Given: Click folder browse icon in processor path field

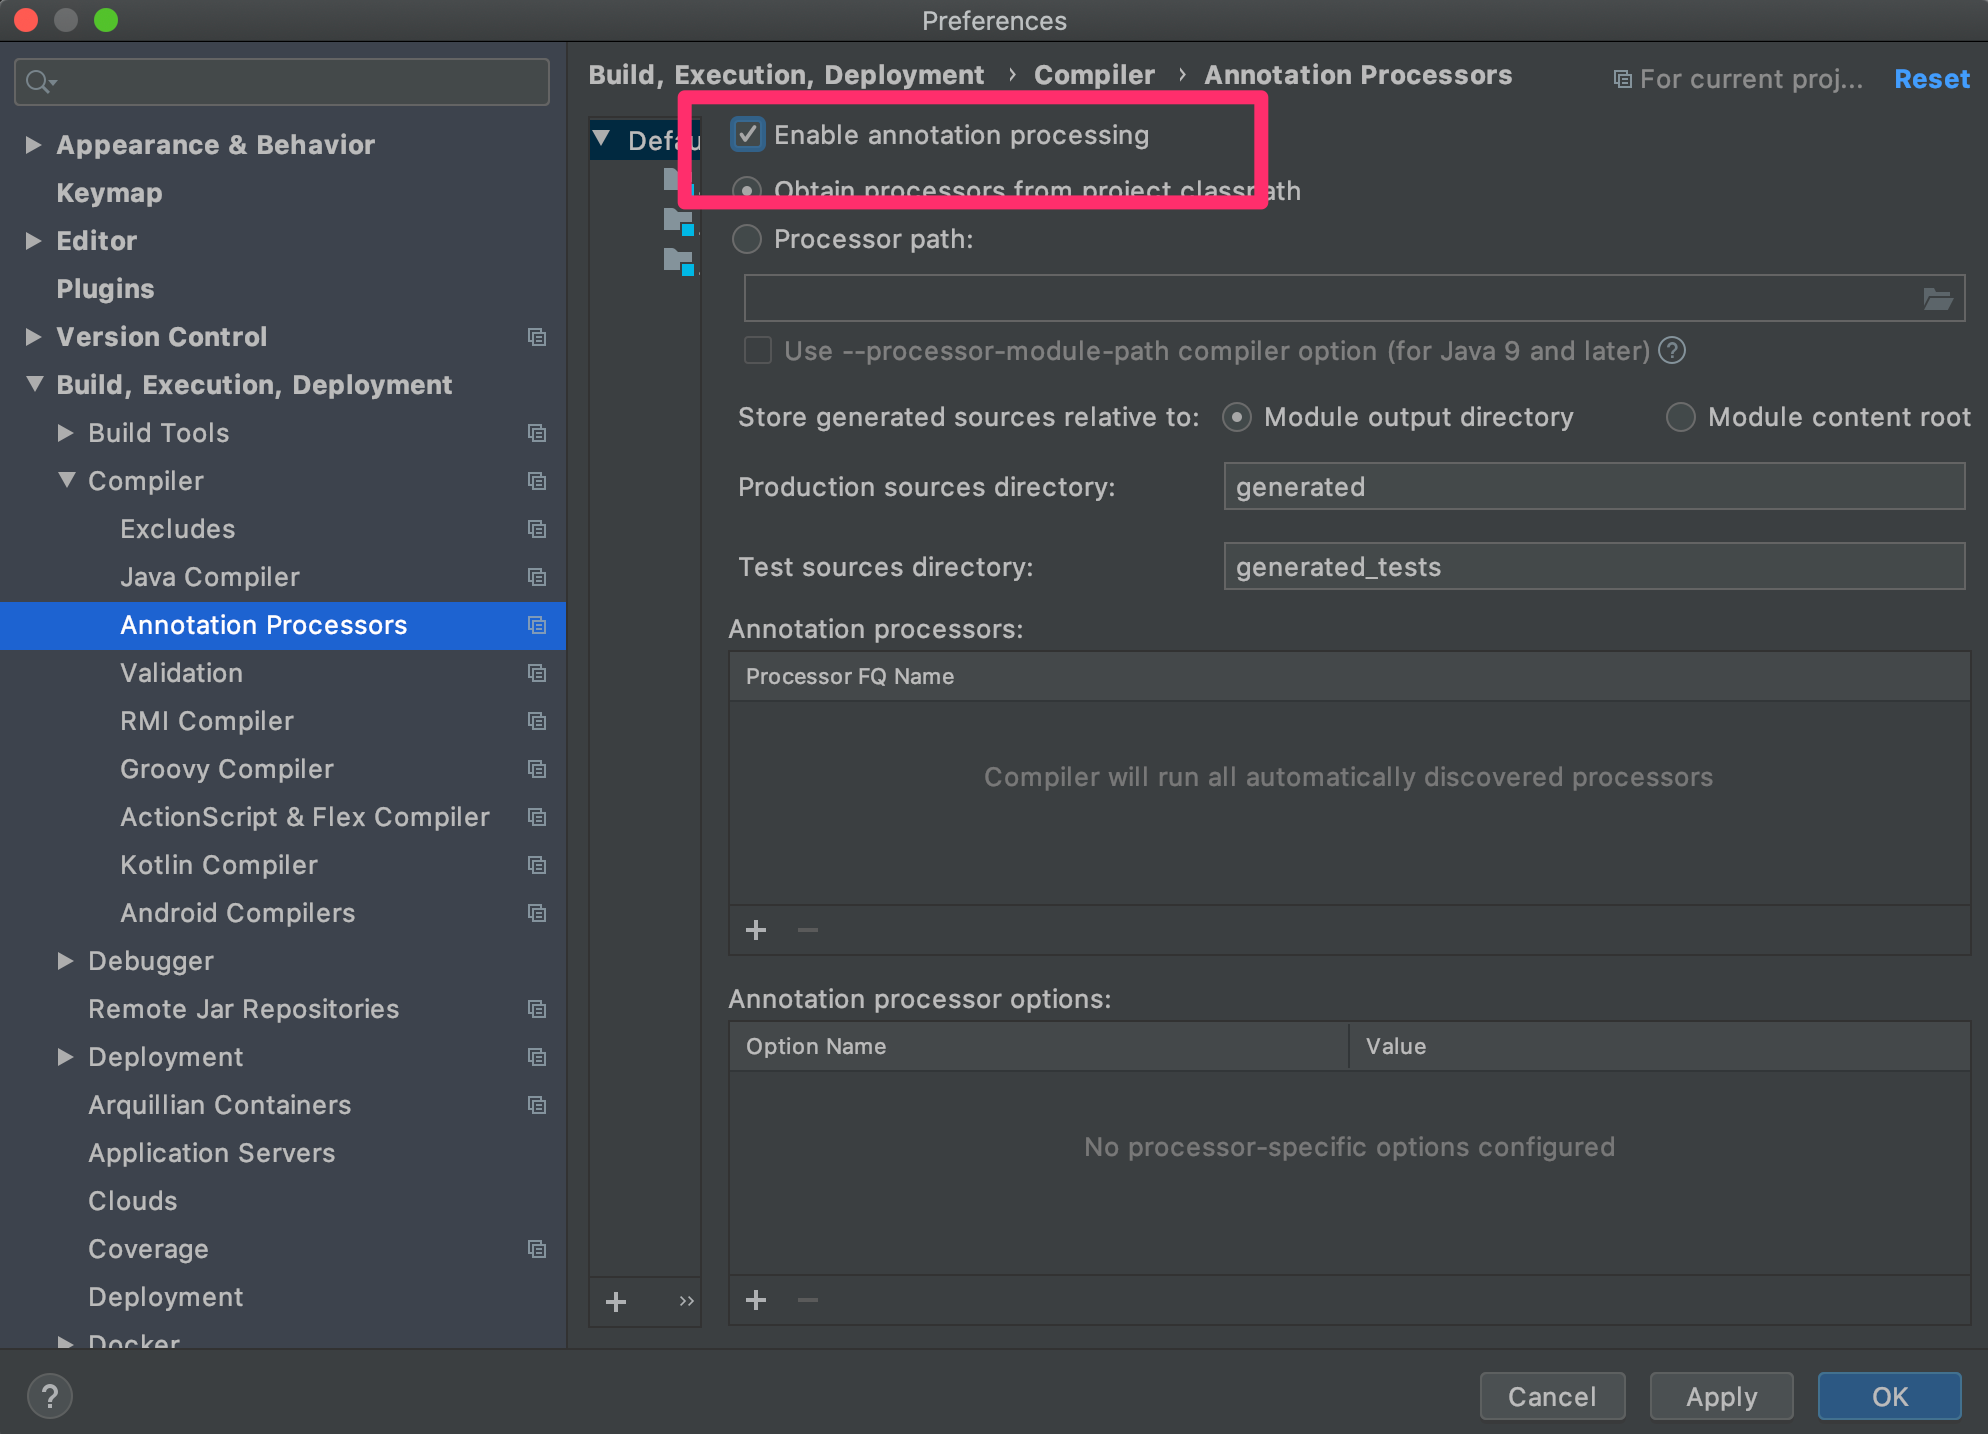Looking at the screenshot, I should tap(1937, 299).
